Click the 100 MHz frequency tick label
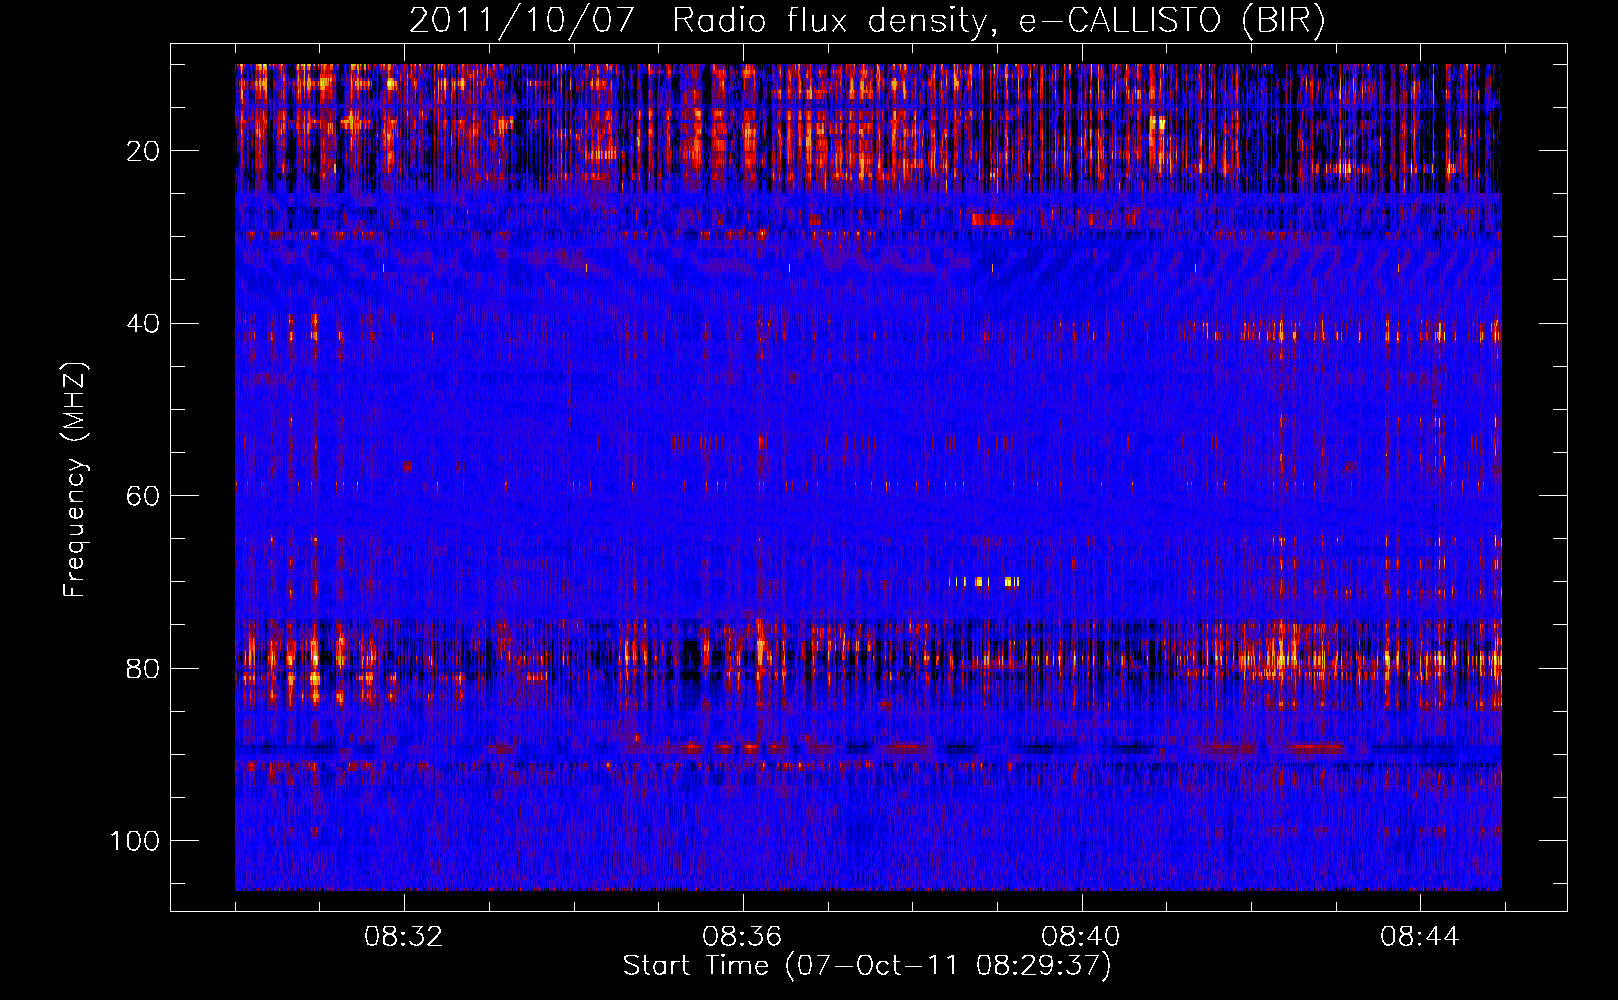The height and width of the screenshot is (1000, 1618). 135,841
